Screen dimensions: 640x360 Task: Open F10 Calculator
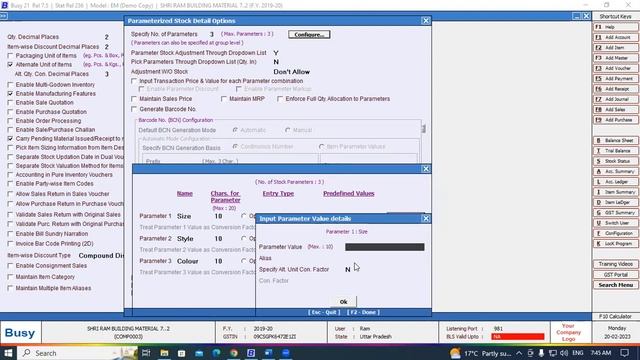pos(616,316)
